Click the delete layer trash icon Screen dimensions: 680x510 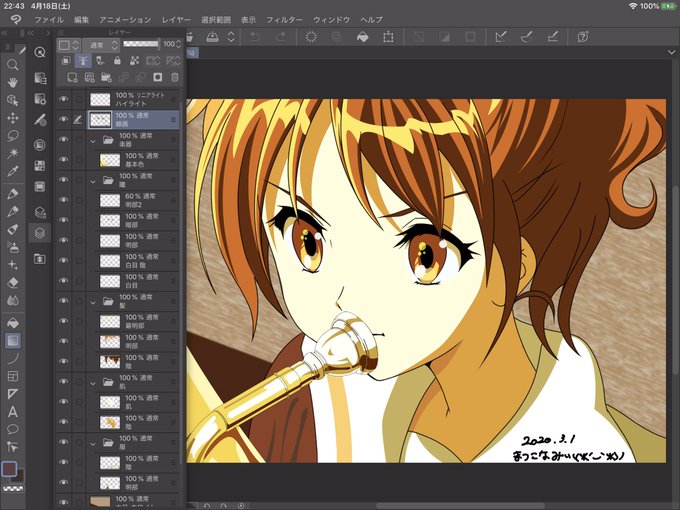point(174,77)
